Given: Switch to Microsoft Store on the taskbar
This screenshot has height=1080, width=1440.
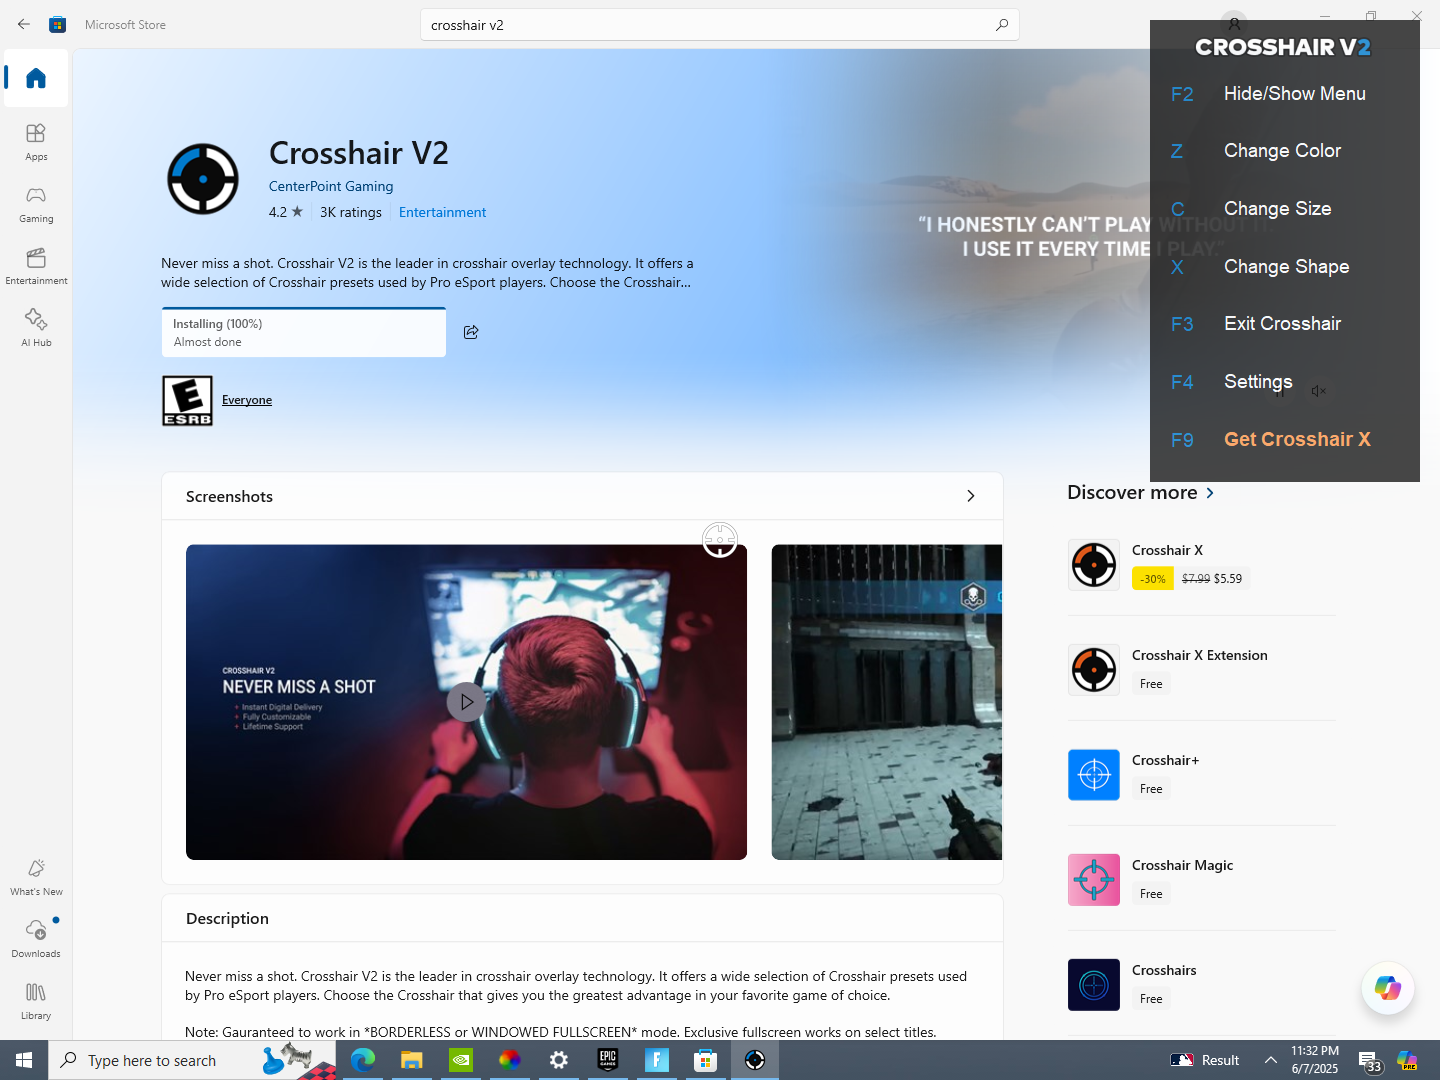Looking at the screenshot, I should [x=706, y=1060].
